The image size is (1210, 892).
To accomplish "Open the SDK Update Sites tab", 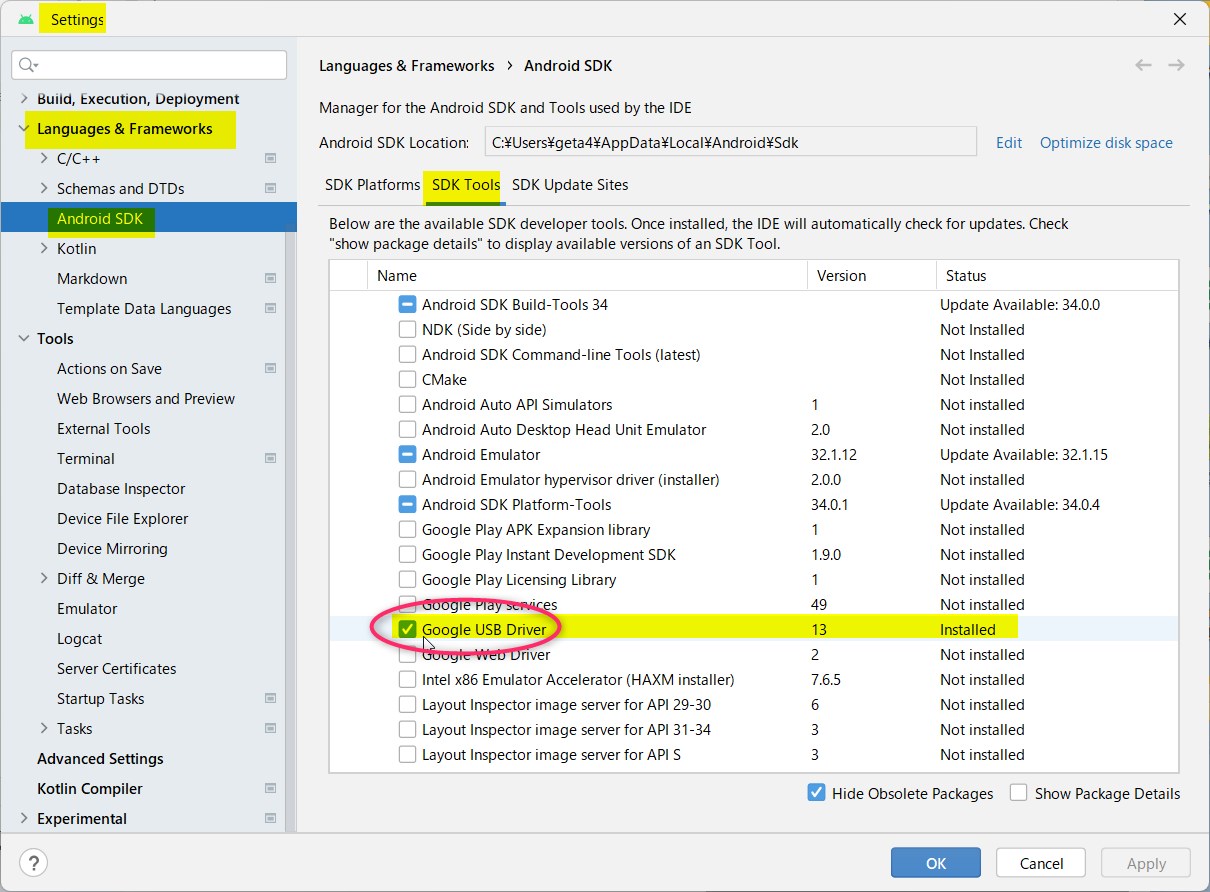I will coord(569,185).
